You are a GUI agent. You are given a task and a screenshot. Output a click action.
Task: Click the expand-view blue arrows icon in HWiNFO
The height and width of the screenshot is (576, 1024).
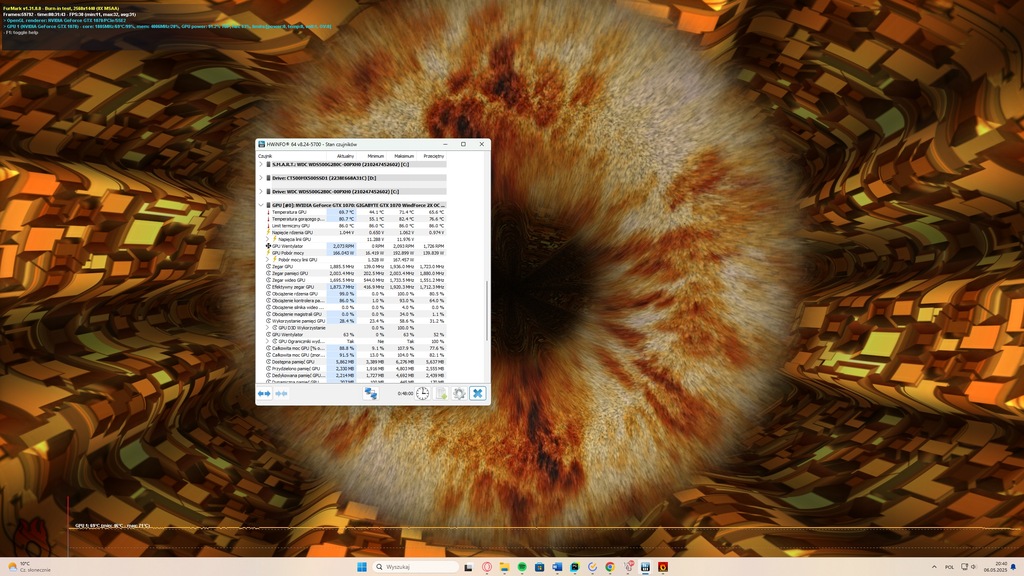click(x=264, y=394)
